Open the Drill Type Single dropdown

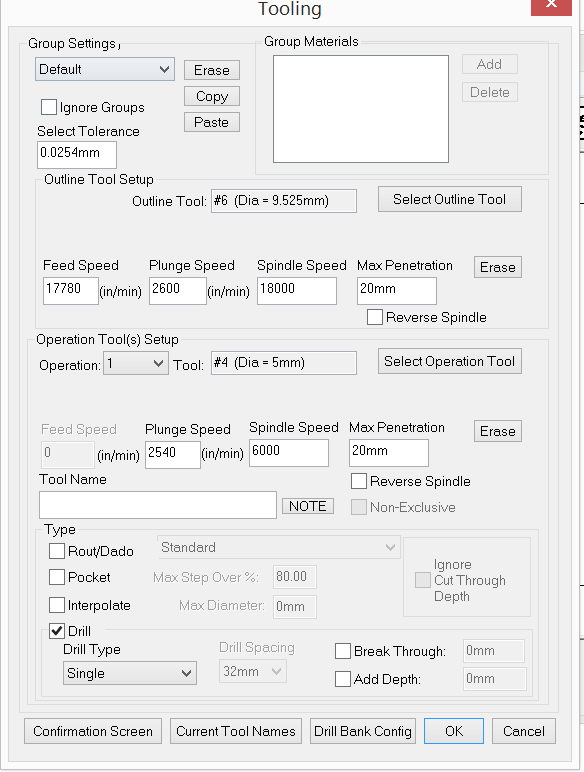pos(130,673)
